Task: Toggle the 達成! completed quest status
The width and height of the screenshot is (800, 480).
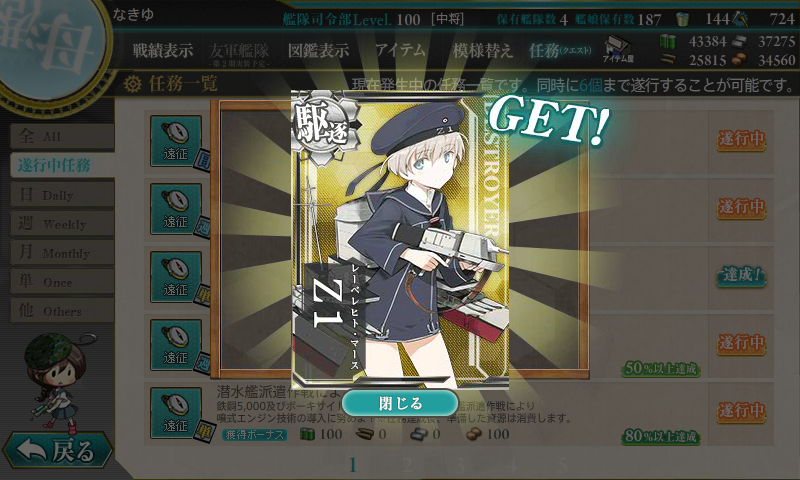Action: coord(741,275)
